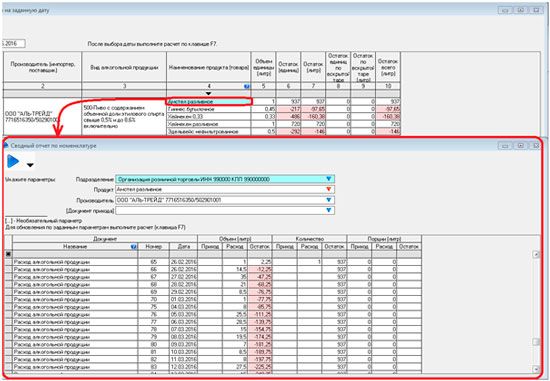Click the blue filter icon in column 4 header
The width and height of the screenshot is (550, 381).
[x=247, y=86]
